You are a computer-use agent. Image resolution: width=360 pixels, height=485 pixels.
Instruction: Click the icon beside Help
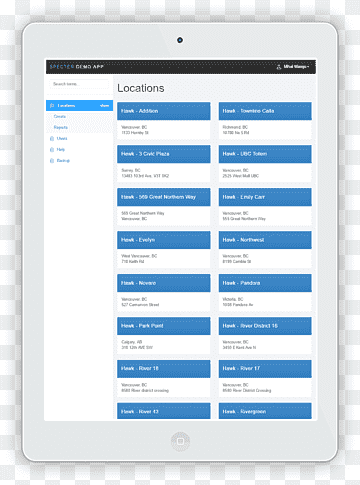click(52, 149)
